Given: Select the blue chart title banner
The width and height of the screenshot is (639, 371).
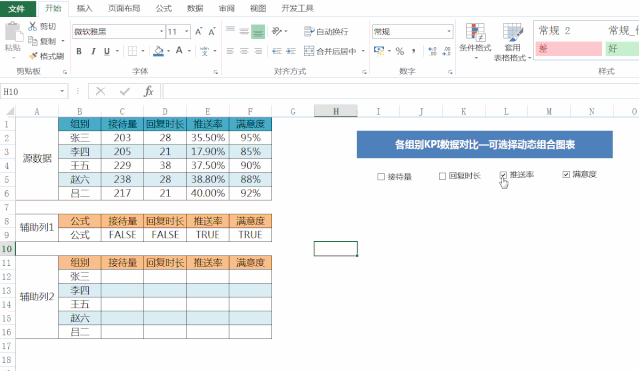Looking at the screenshot, I should [x=485, y=144].
